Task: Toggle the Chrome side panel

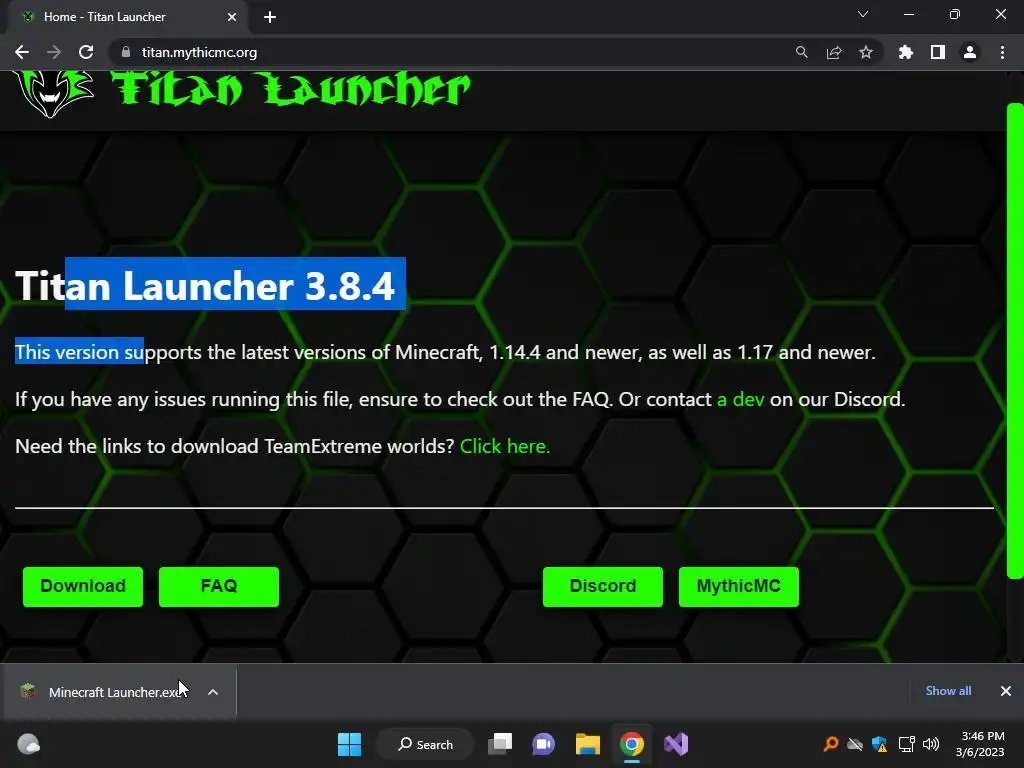Action: pos(938,52)
